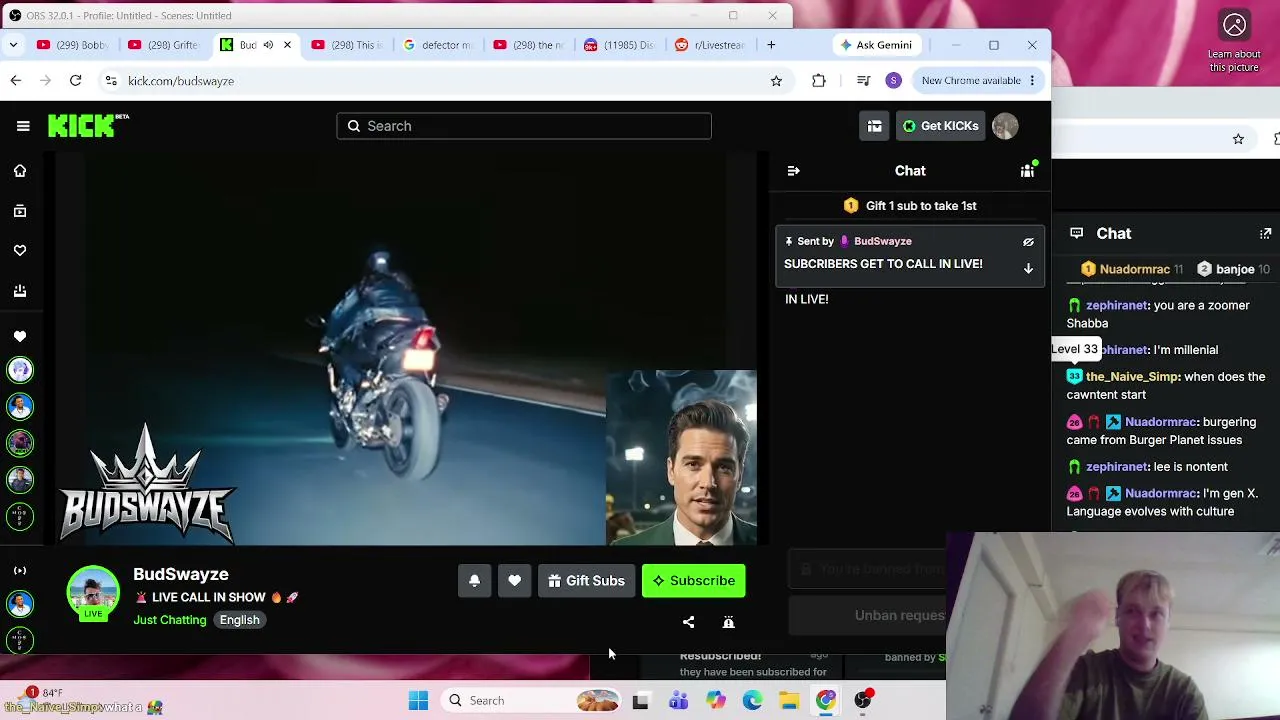Select the English language tag

coord(239,620)
